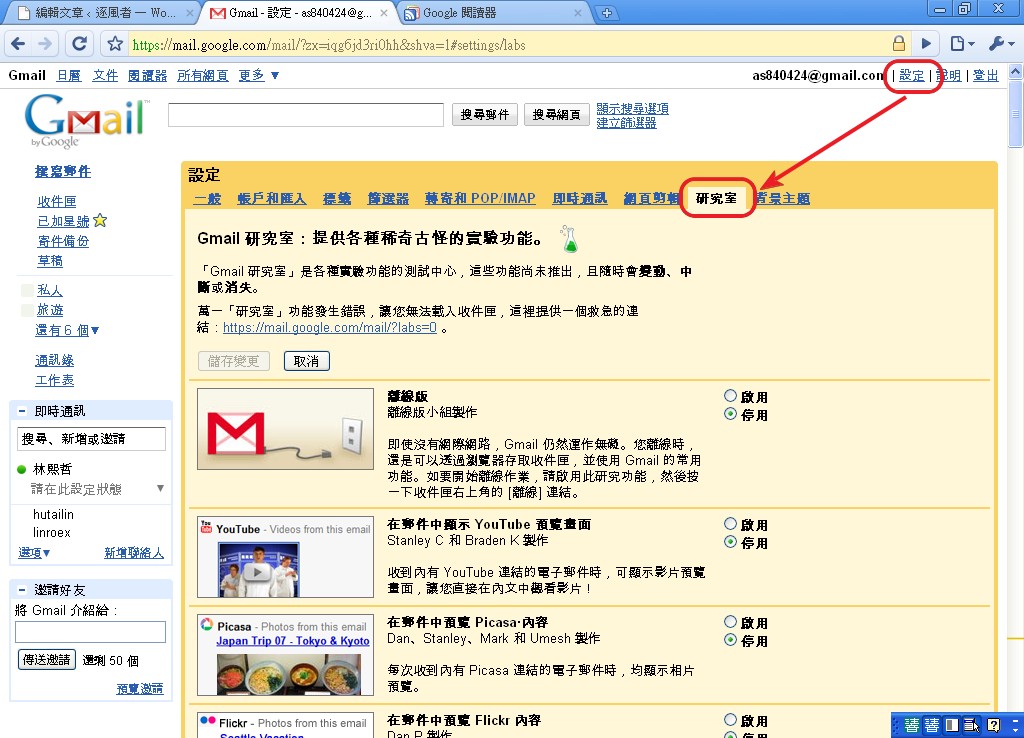Open the 轉寄和 POP/IMAP settings tab
The image size is (1024, 738).
coord(480,199)
